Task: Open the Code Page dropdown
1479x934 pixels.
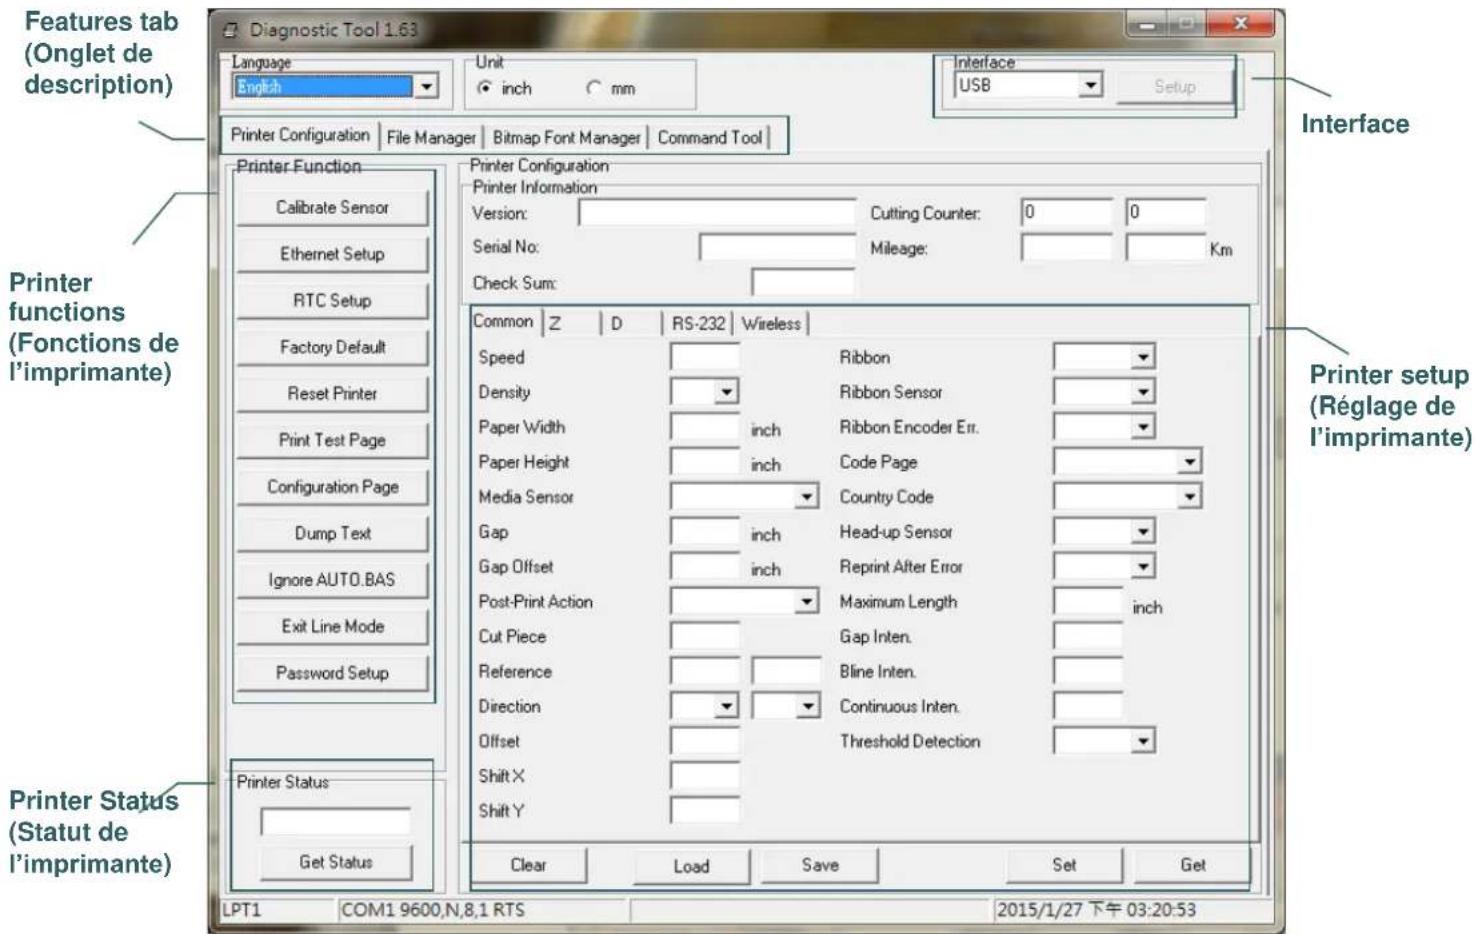Action: click(x=1189, y=462)
